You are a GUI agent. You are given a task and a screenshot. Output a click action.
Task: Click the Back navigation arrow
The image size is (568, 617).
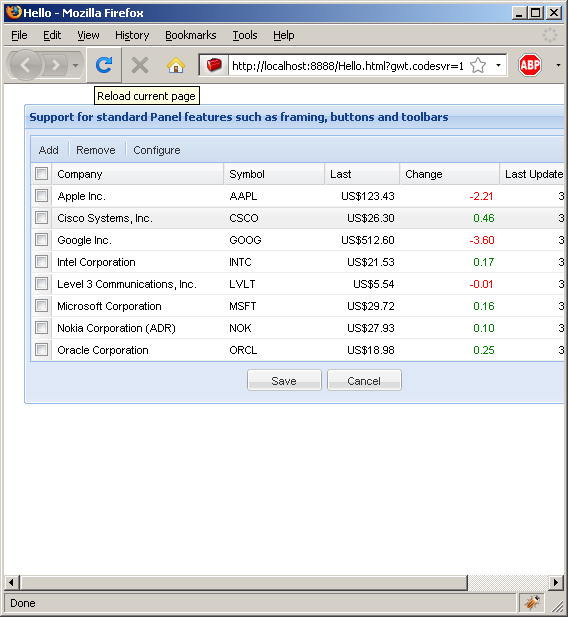coord(25,65)
